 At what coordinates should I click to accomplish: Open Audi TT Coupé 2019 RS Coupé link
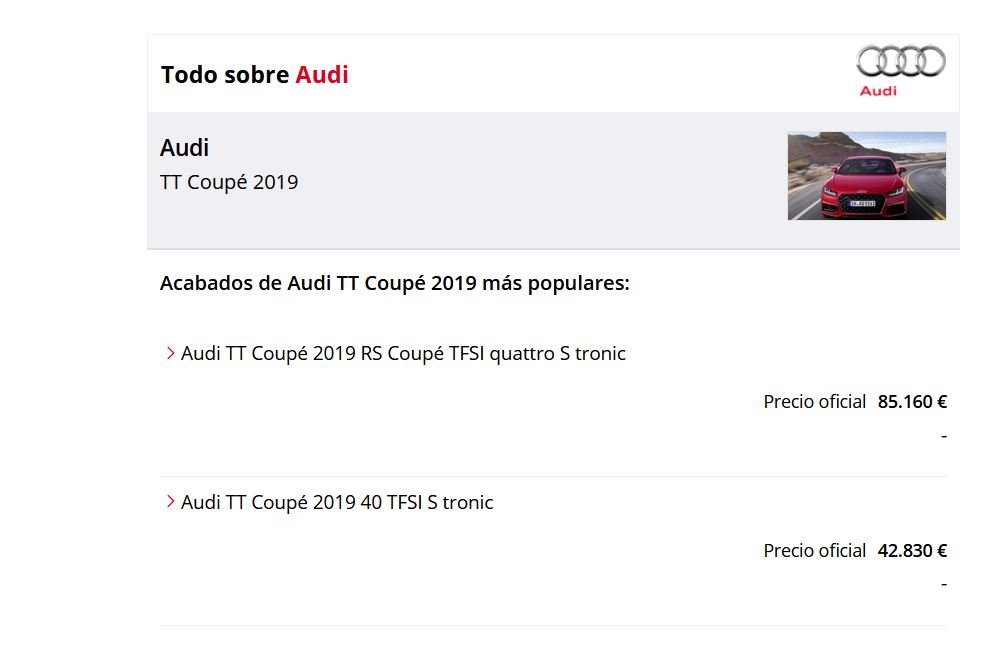point(403,353)
